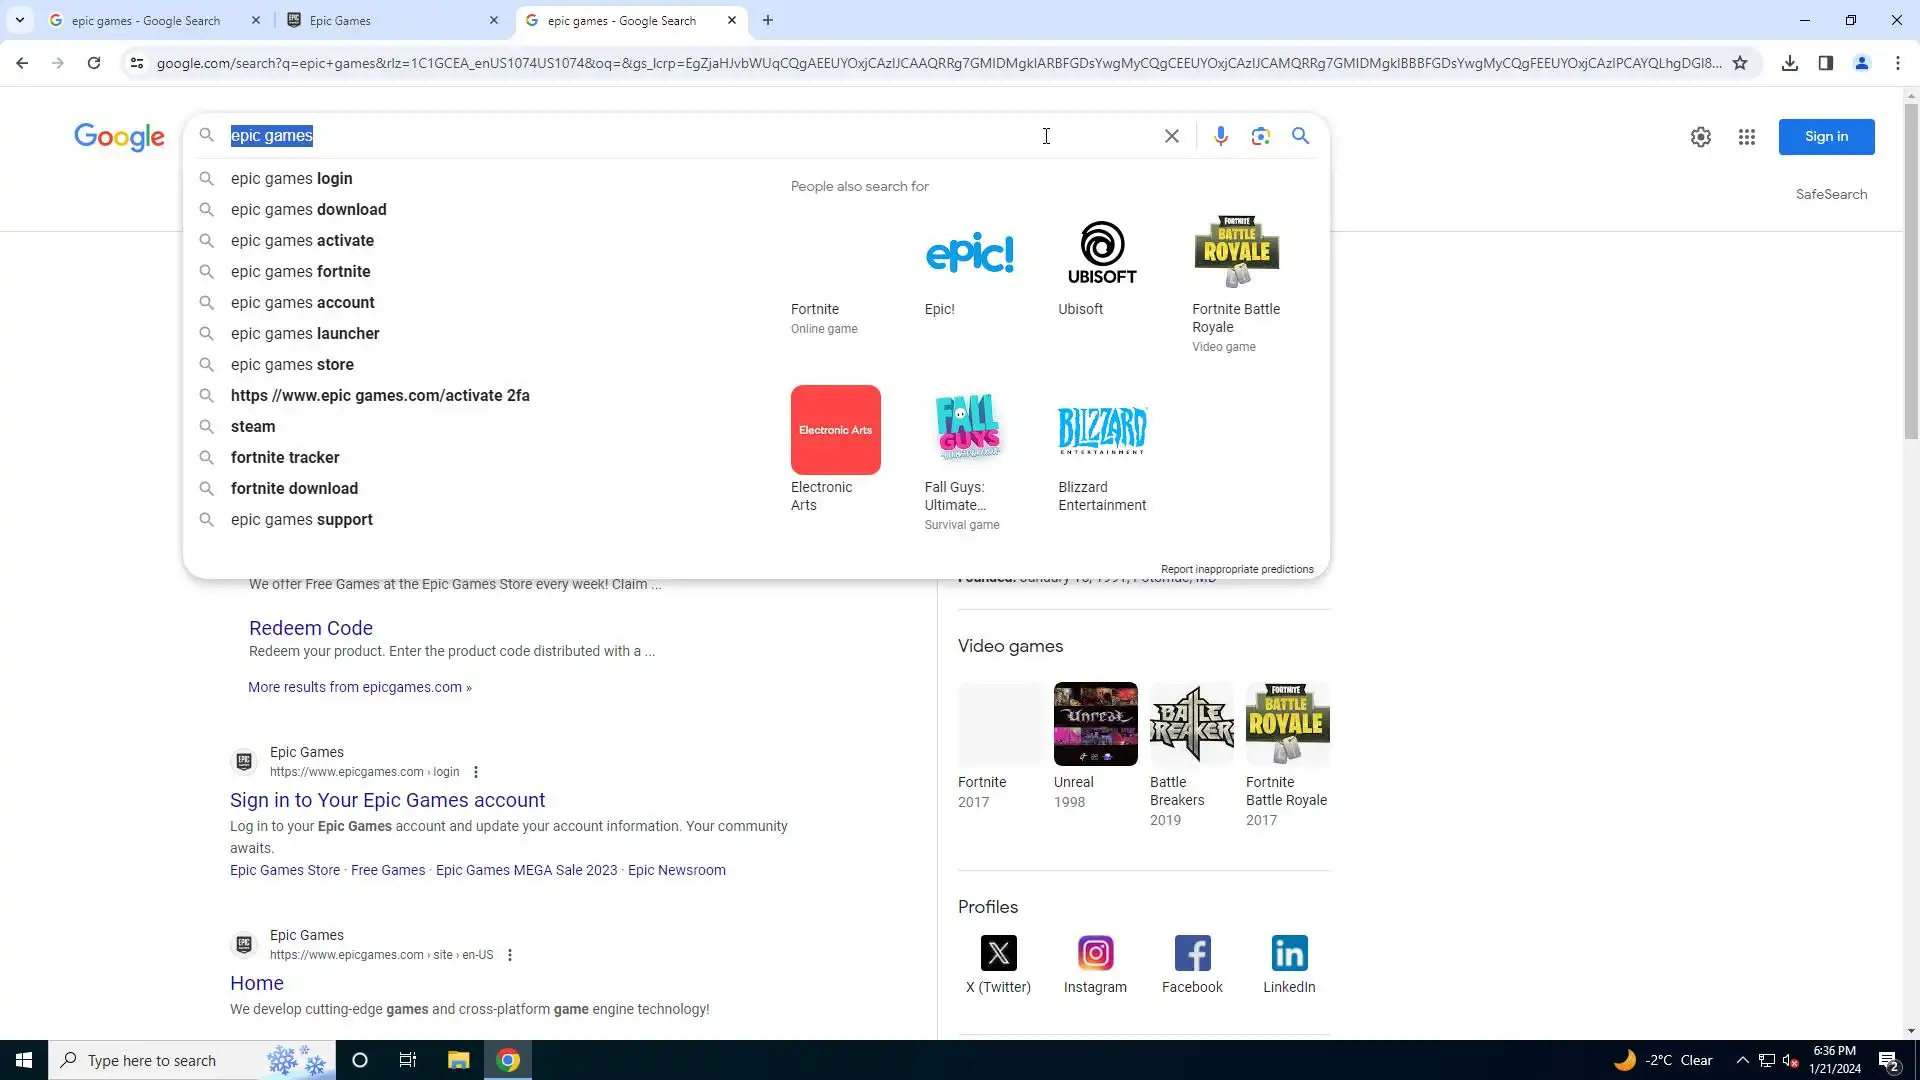Screen dimensions: 1920x1080
Task: Clear the search box text
Action: click(1172, 136)
